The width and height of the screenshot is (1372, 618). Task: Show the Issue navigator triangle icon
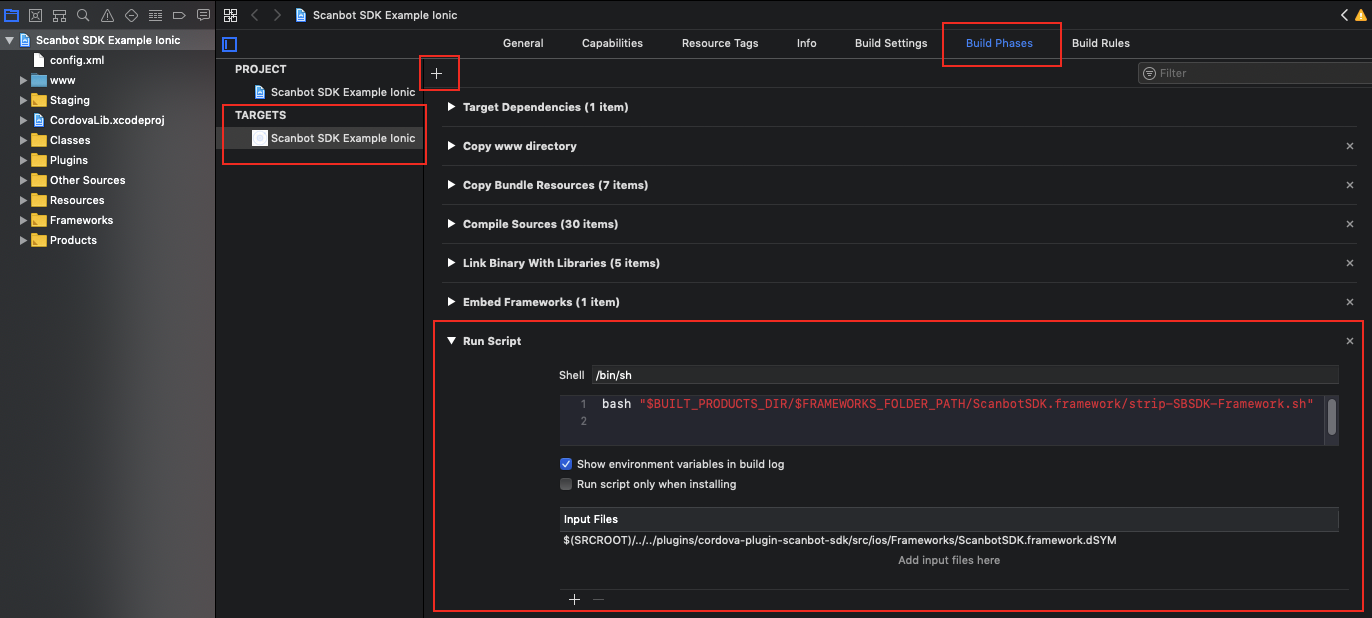pyautogui.click(x=107, y=15)
